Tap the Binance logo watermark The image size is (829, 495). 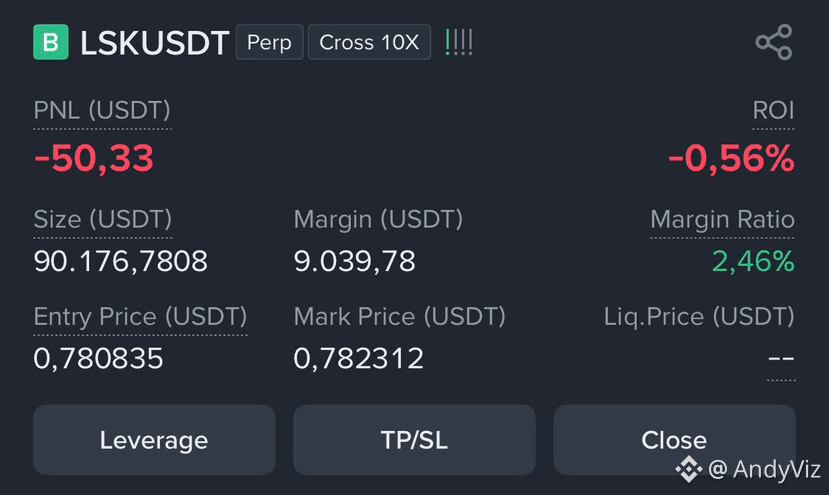pyautogui.click(x=688, y=469)
